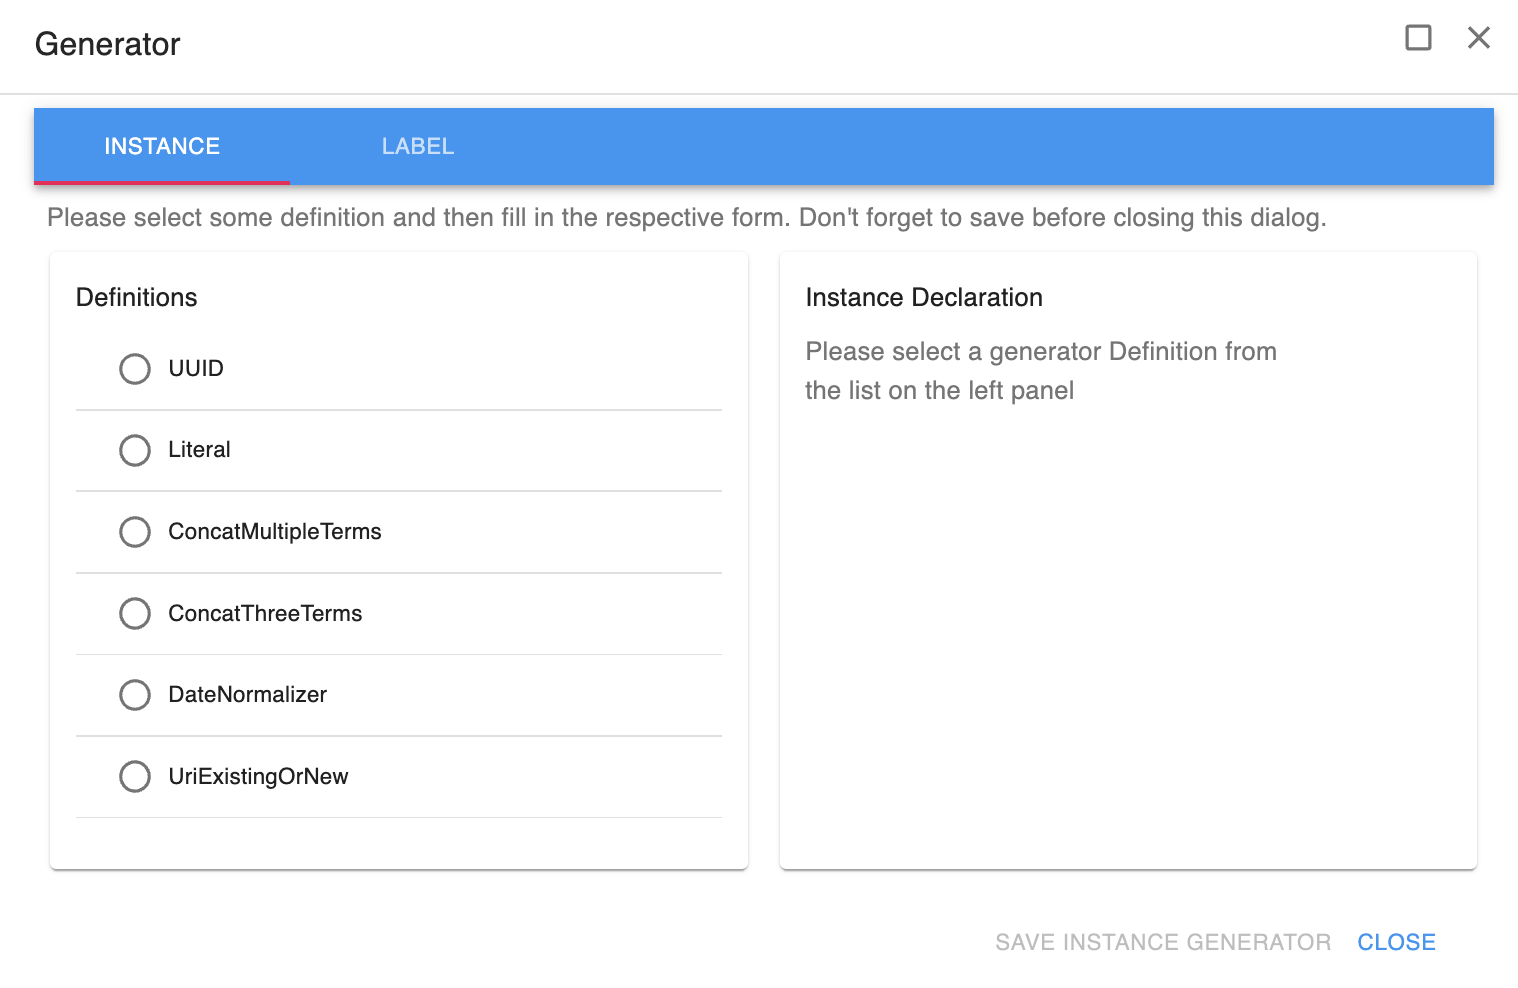Choose the UriExistingOrNew radio circle
The image size is (1518, 988).
click(x=135, y=776)
